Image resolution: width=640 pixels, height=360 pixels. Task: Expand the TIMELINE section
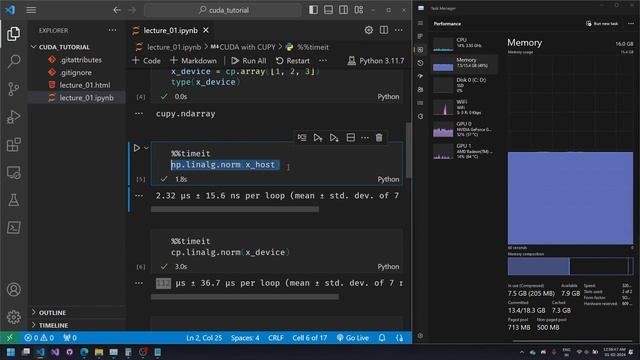[53, 325]
